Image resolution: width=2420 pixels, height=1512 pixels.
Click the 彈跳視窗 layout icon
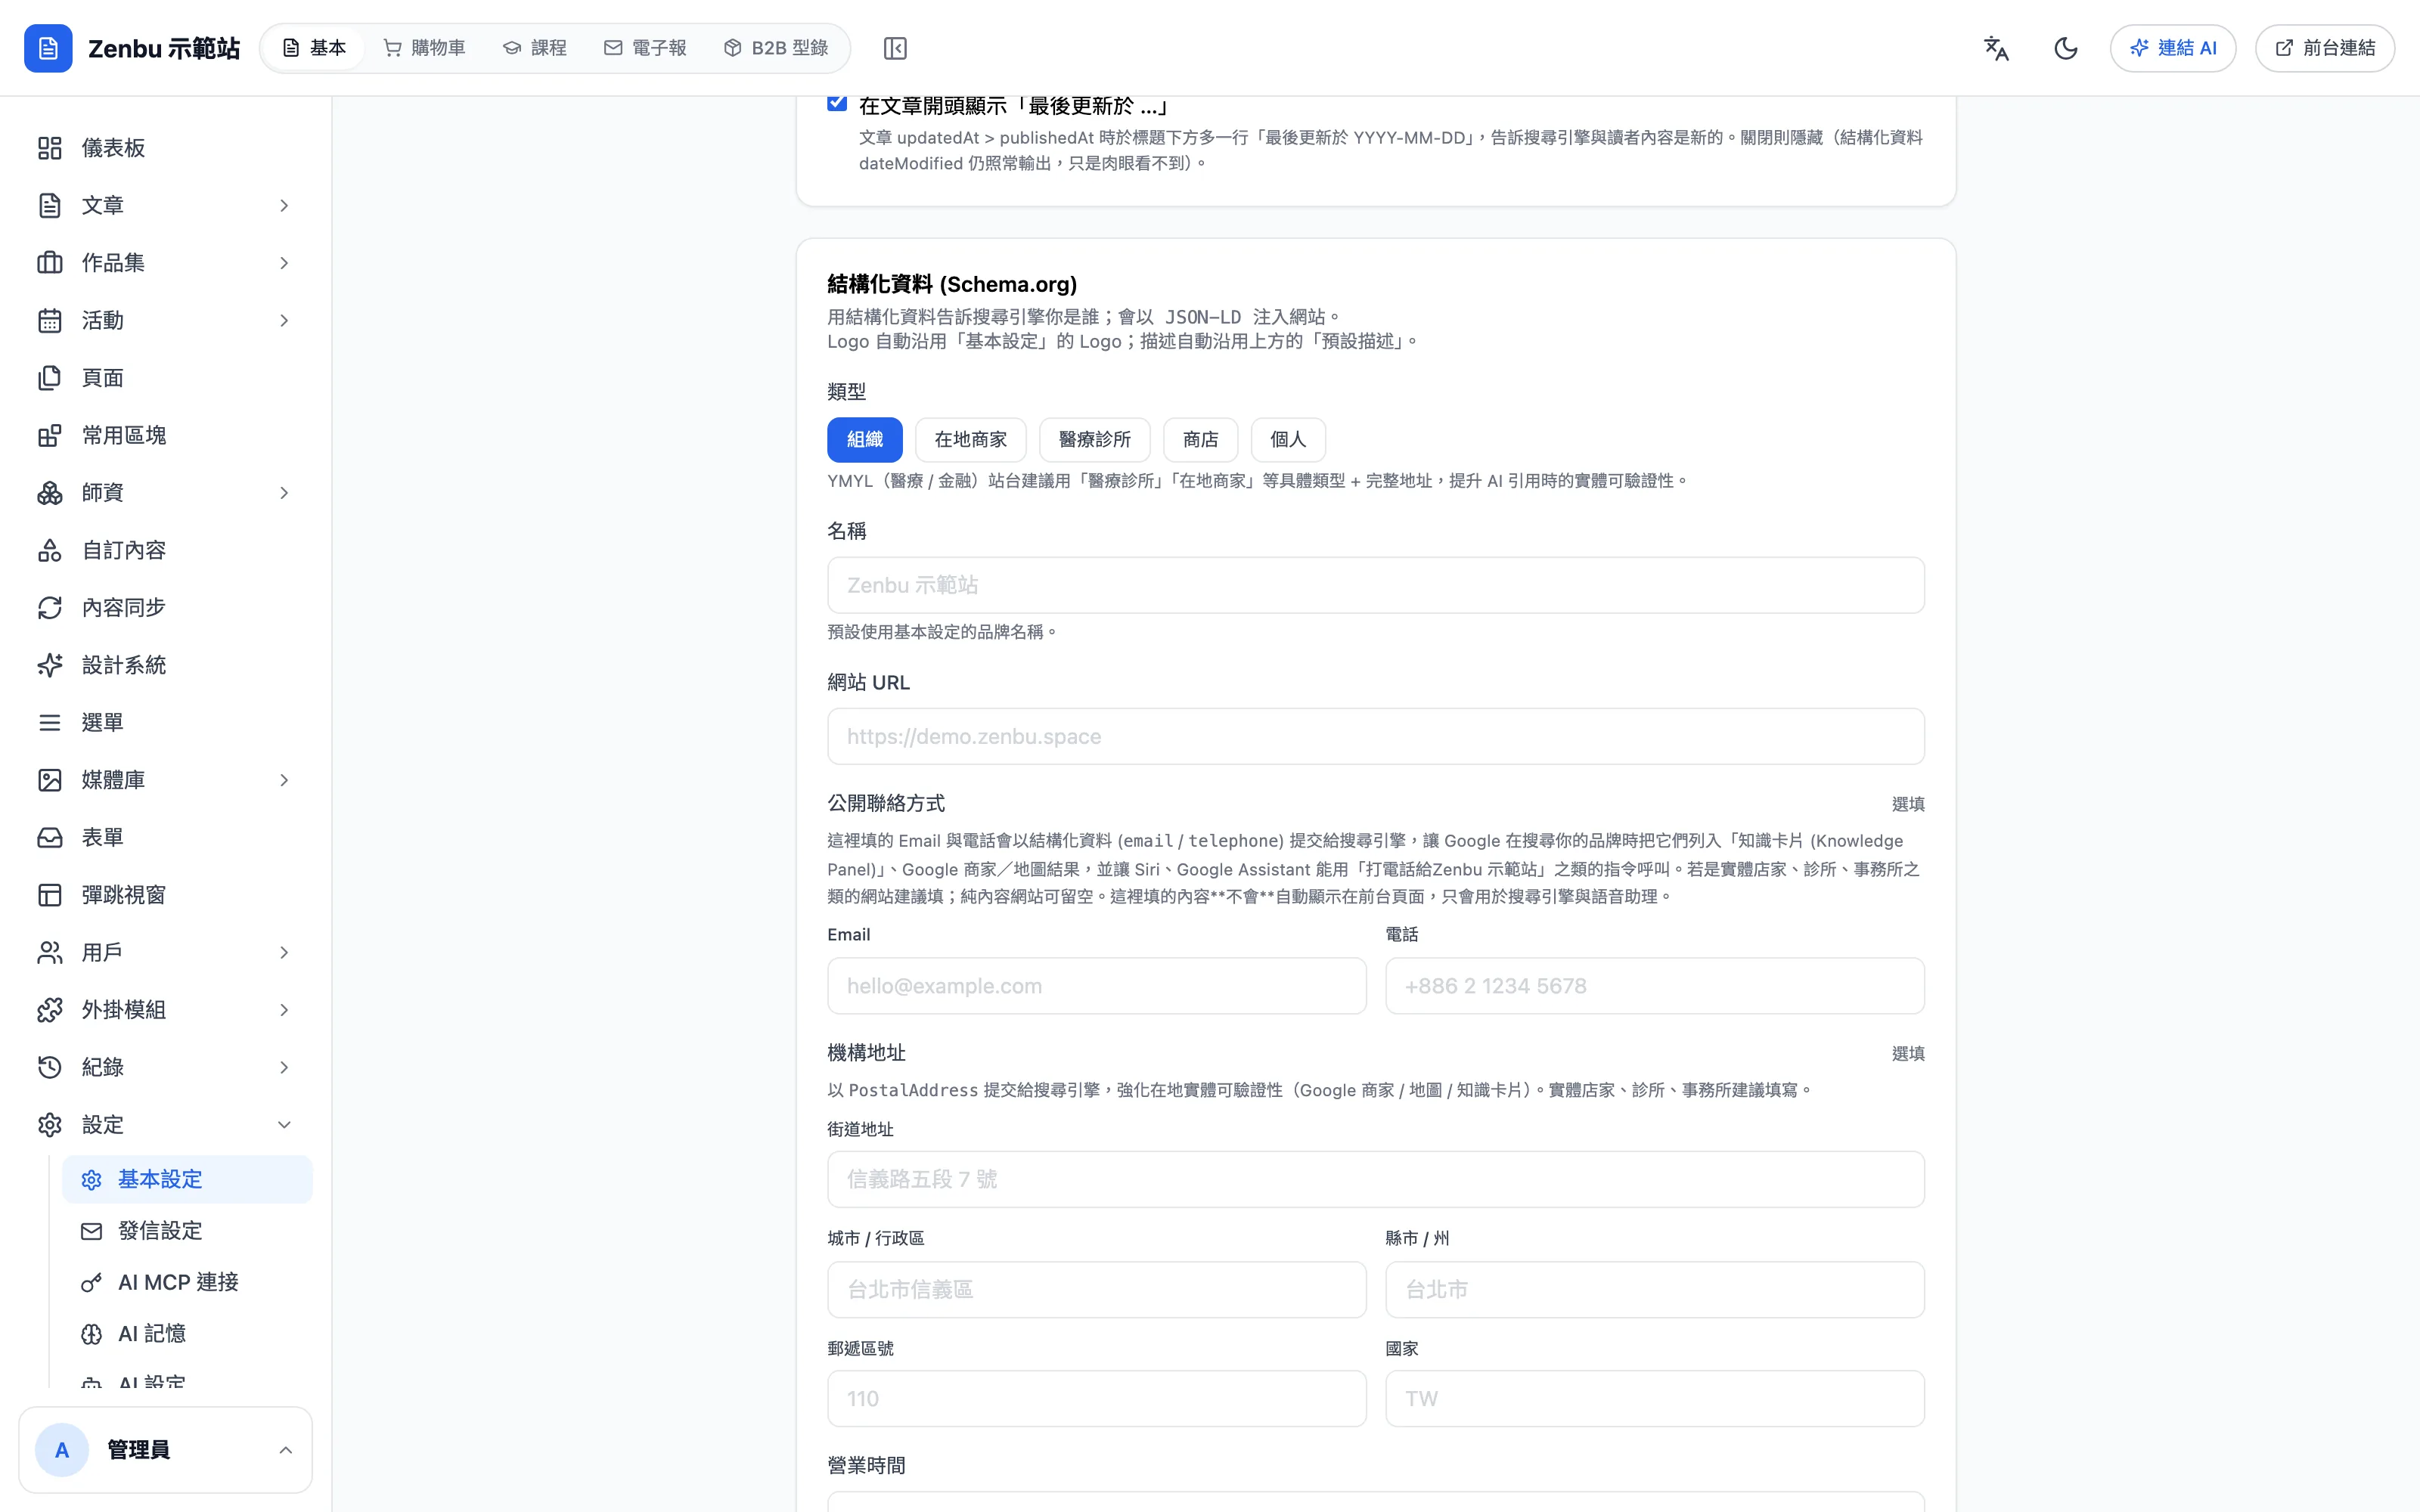coord(50,895)
